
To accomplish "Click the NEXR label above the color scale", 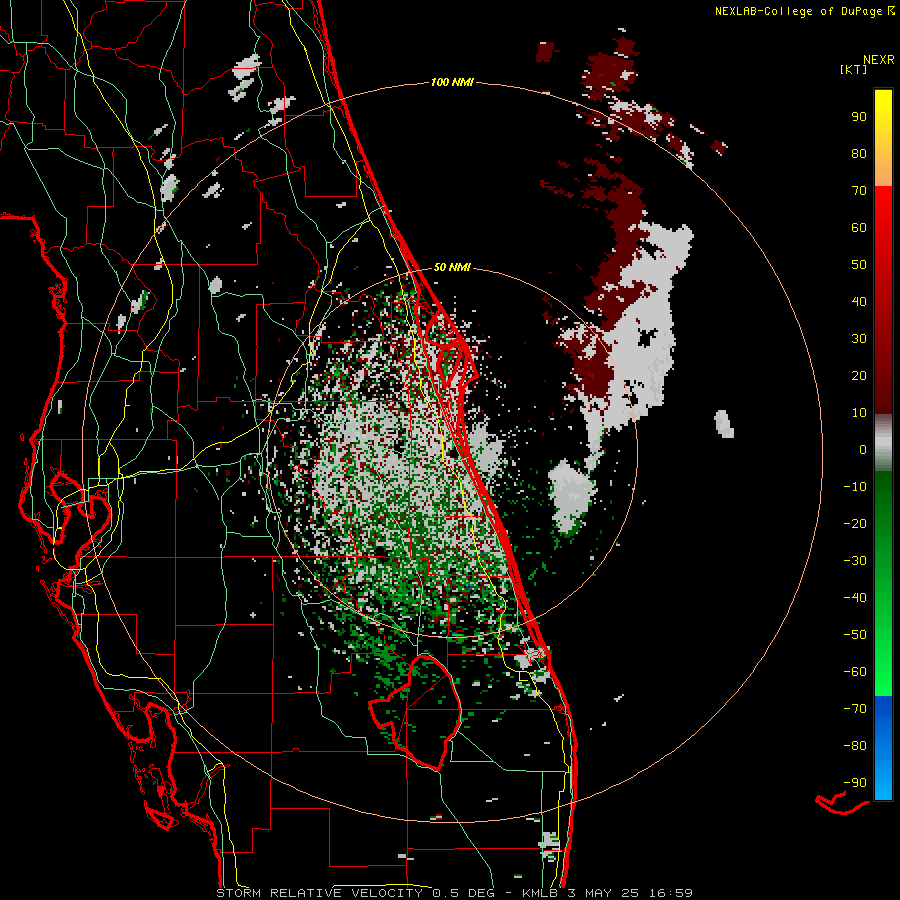I will (x=879, y=60).
